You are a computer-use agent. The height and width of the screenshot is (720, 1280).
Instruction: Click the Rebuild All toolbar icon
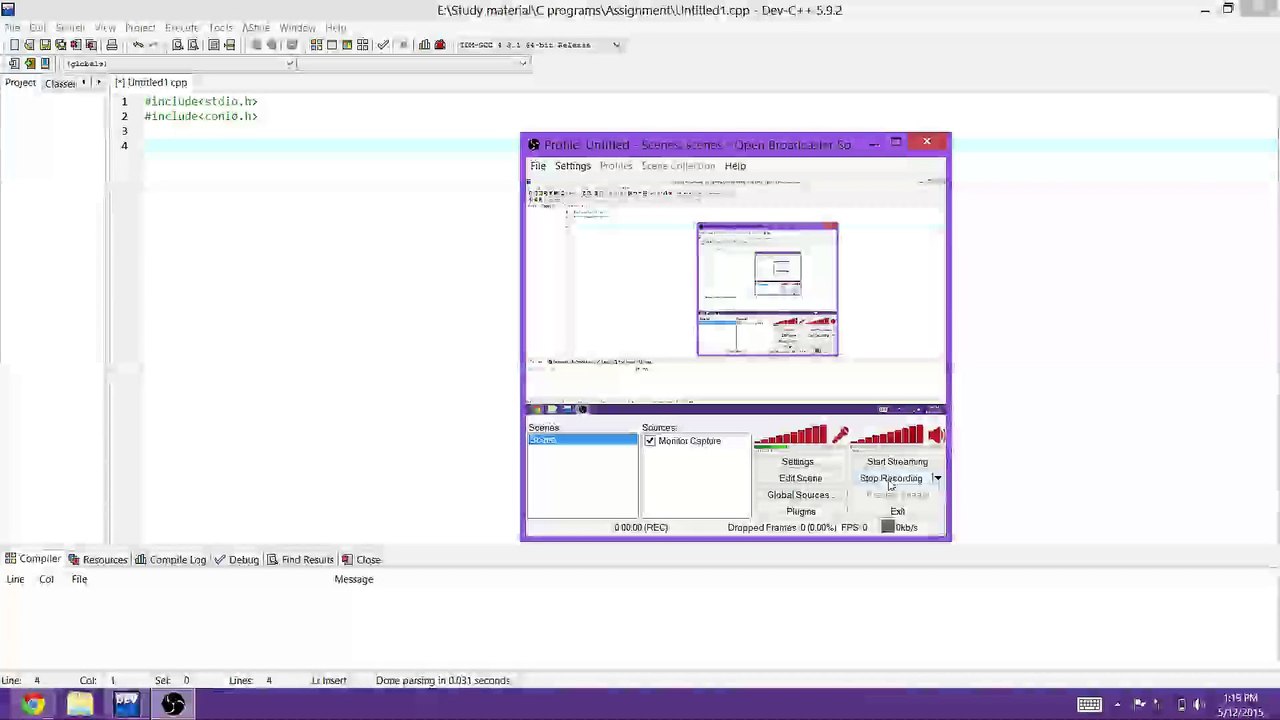point(363,45)
